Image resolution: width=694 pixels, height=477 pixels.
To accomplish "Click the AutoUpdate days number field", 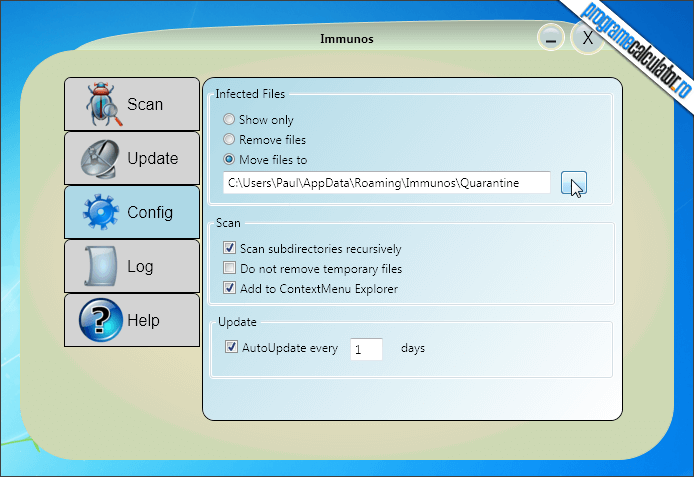I will [366, 349].
